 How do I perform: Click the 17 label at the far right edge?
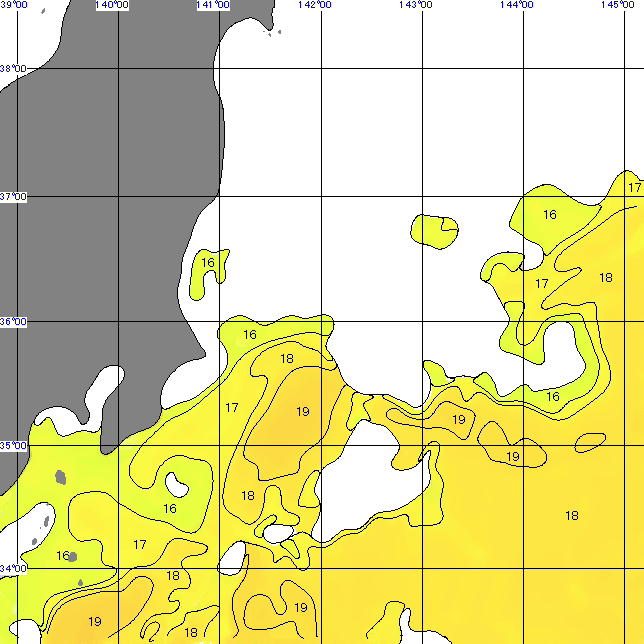(x=634, y=187)
